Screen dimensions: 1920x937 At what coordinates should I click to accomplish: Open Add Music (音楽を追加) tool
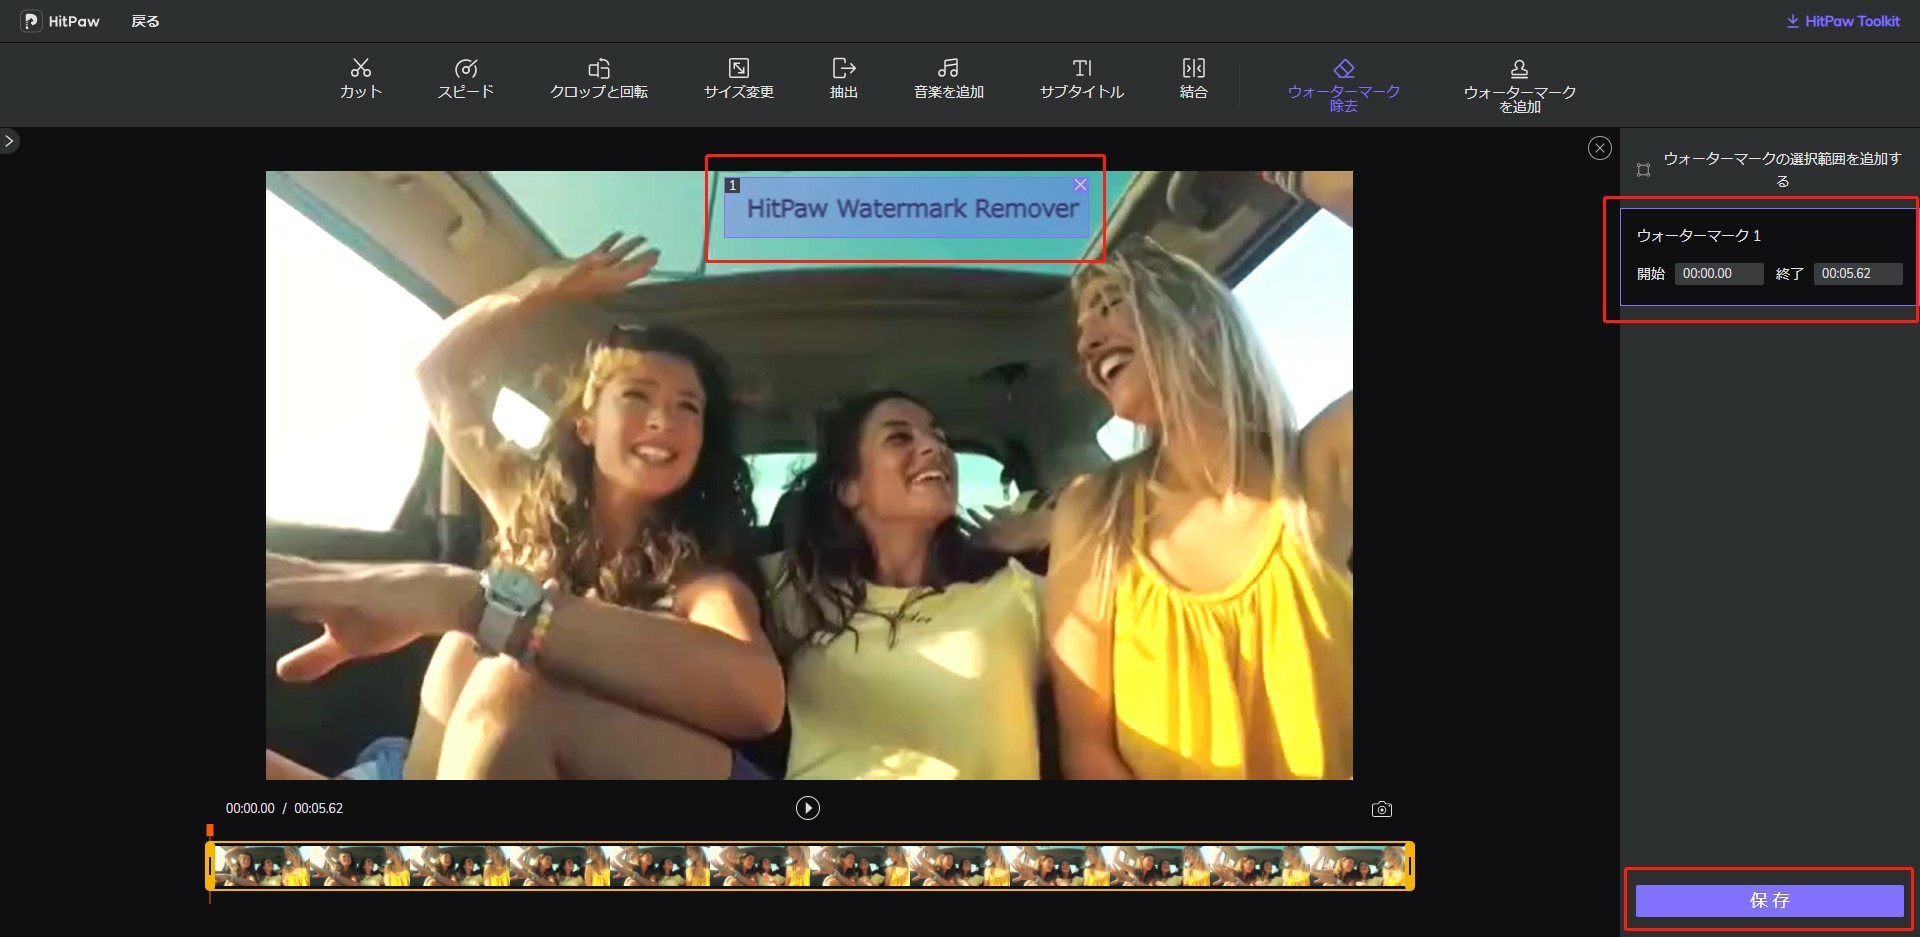click(x=949, y=79)
